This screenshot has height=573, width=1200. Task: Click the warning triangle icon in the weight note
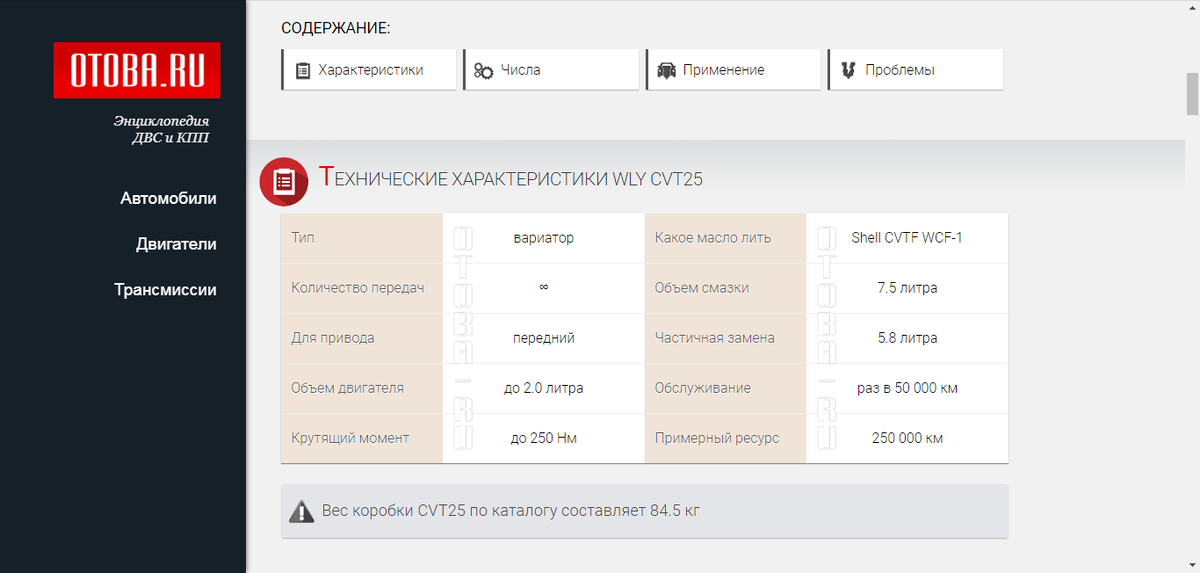point(301,511)
